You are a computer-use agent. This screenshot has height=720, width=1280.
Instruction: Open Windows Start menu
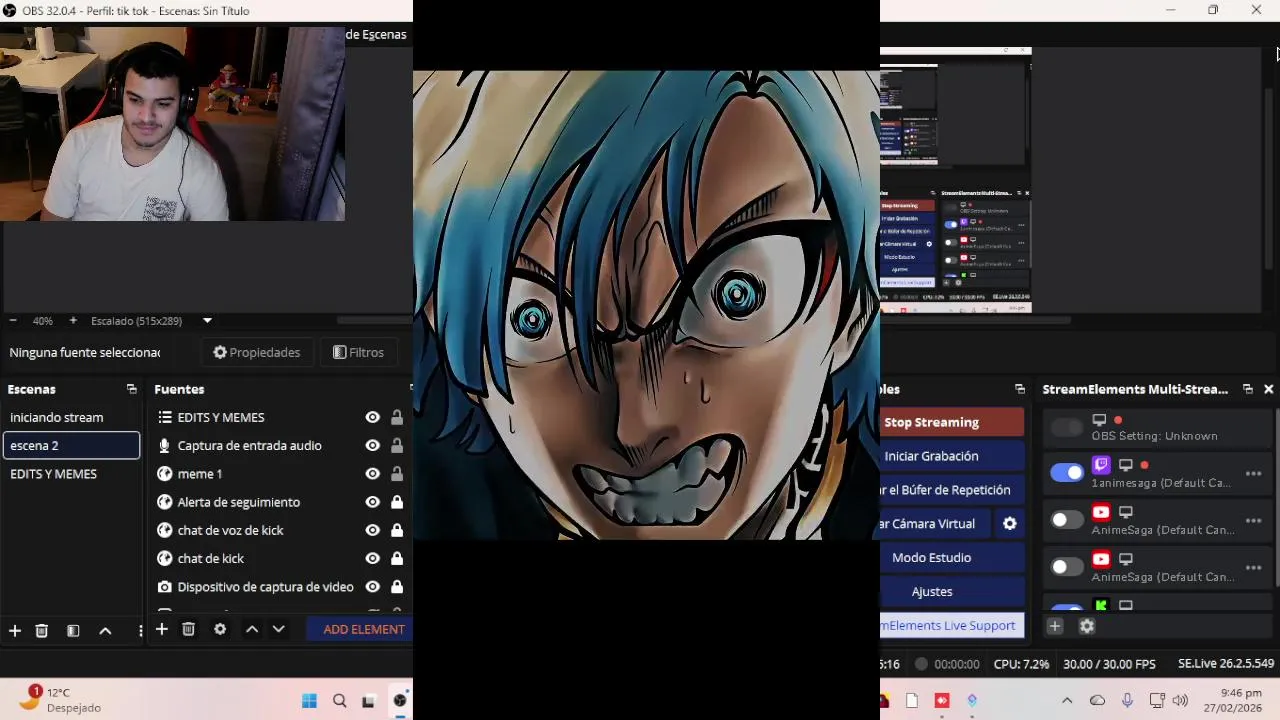click(x=309, y=701)
